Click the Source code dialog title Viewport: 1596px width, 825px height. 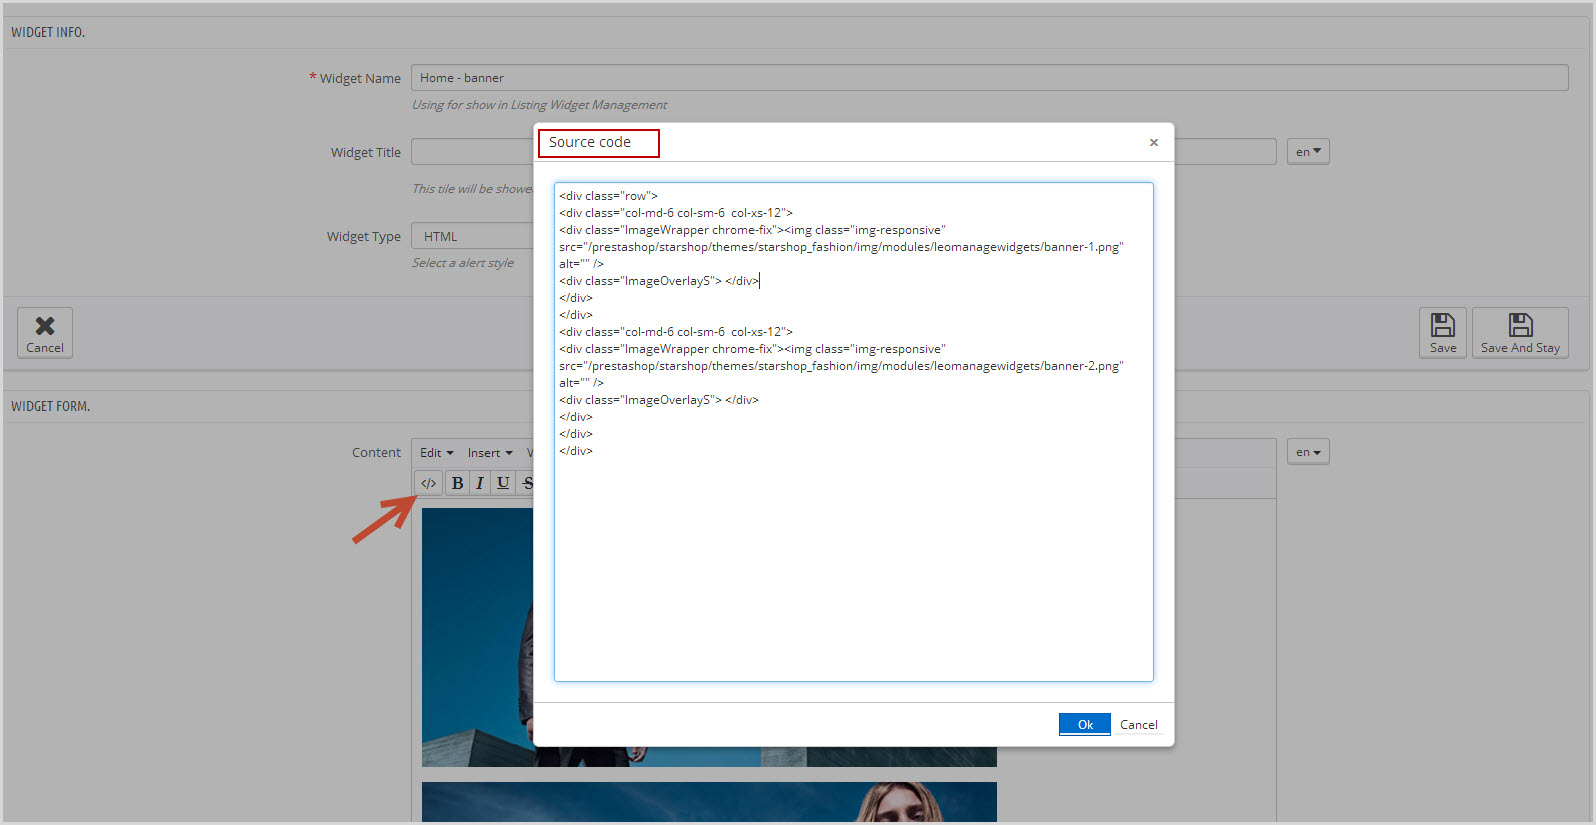click(590, 142)
